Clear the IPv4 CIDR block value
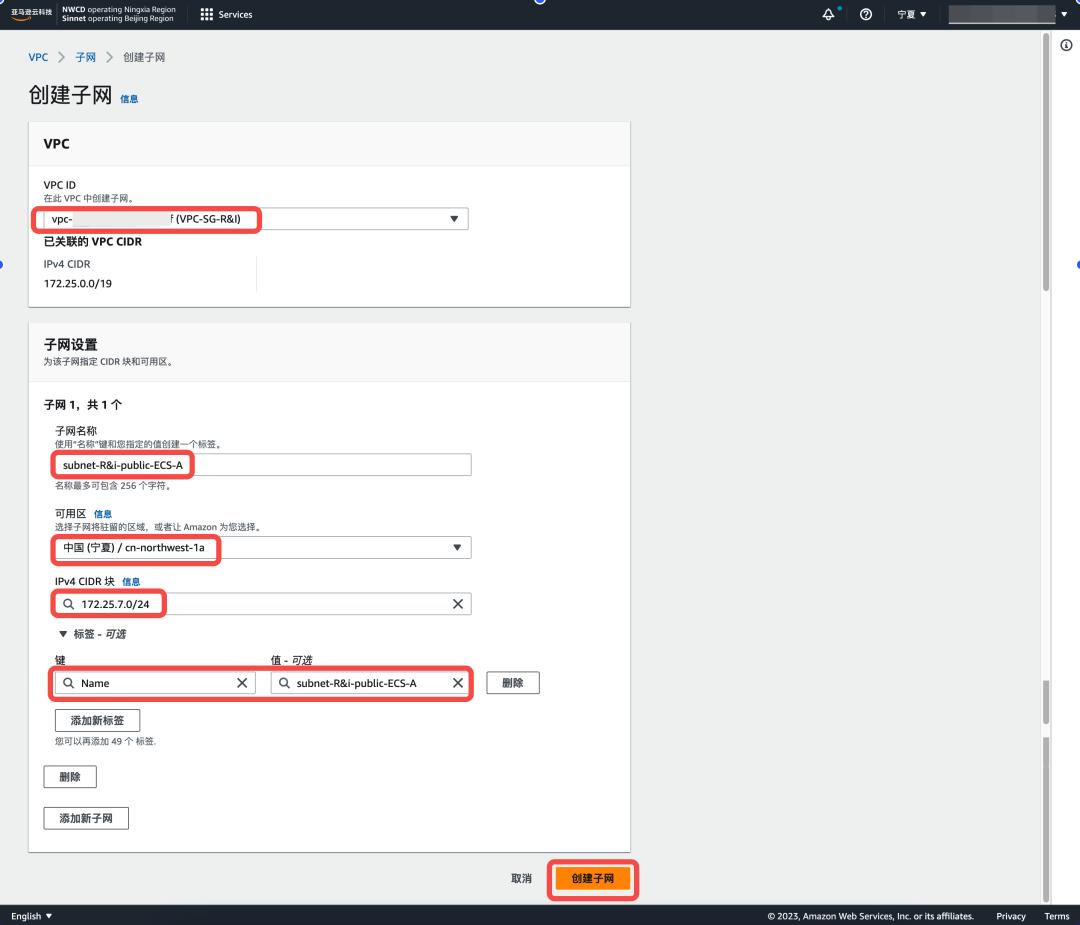Screen dimensions: 1080x925 pyautogui.click(x=457, y=604)
